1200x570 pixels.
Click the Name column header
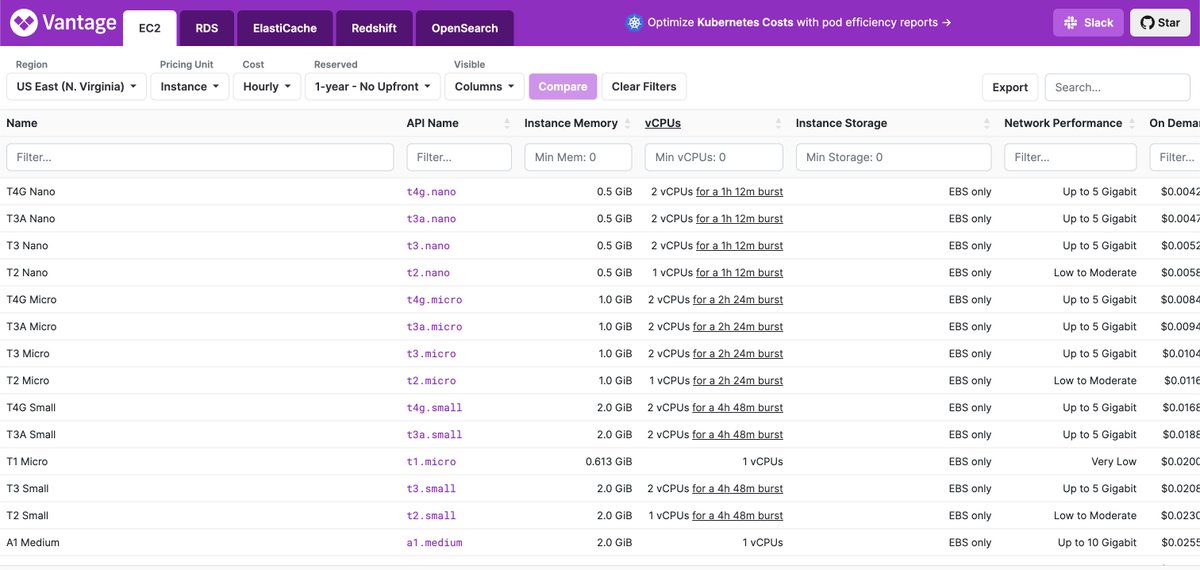(22, 123)
